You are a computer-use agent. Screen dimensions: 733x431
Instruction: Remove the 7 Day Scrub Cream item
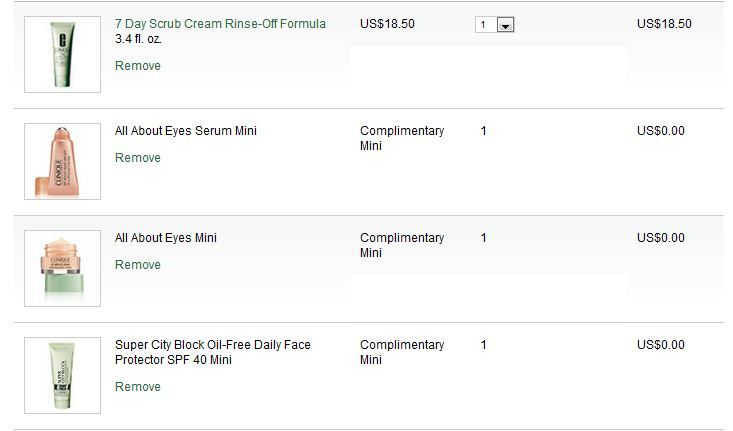[138, 66]
